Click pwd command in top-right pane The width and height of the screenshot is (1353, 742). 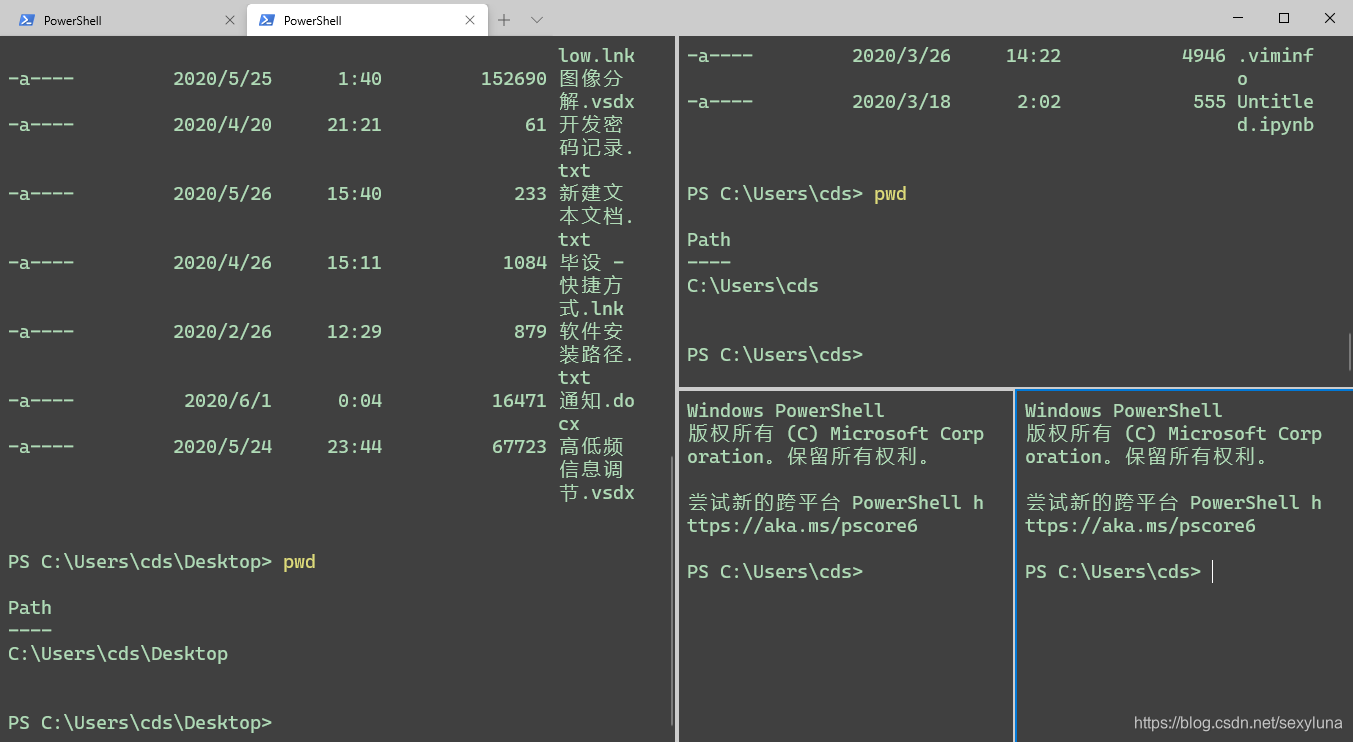(x=890, y=194)
